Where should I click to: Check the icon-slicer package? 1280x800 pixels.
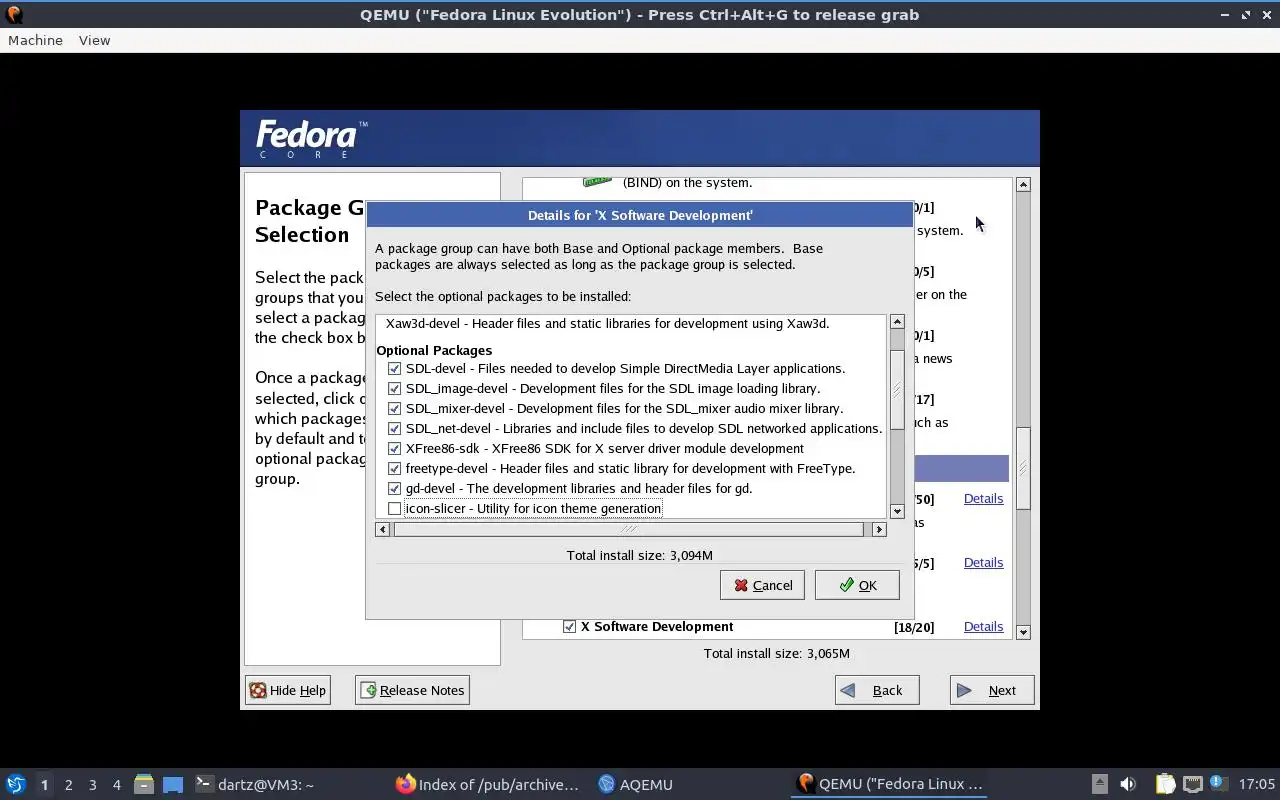click(394, 508)
